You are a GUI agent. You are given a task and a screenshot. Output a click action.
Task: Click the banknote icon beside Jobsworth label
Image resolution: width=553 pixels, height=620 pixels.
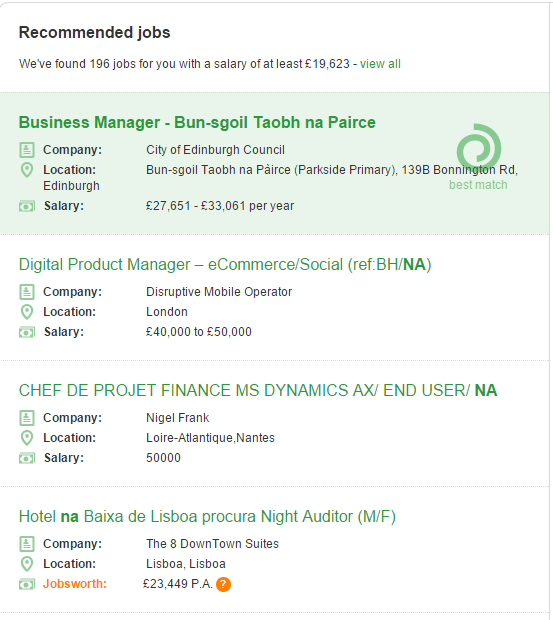coord(27,584)
